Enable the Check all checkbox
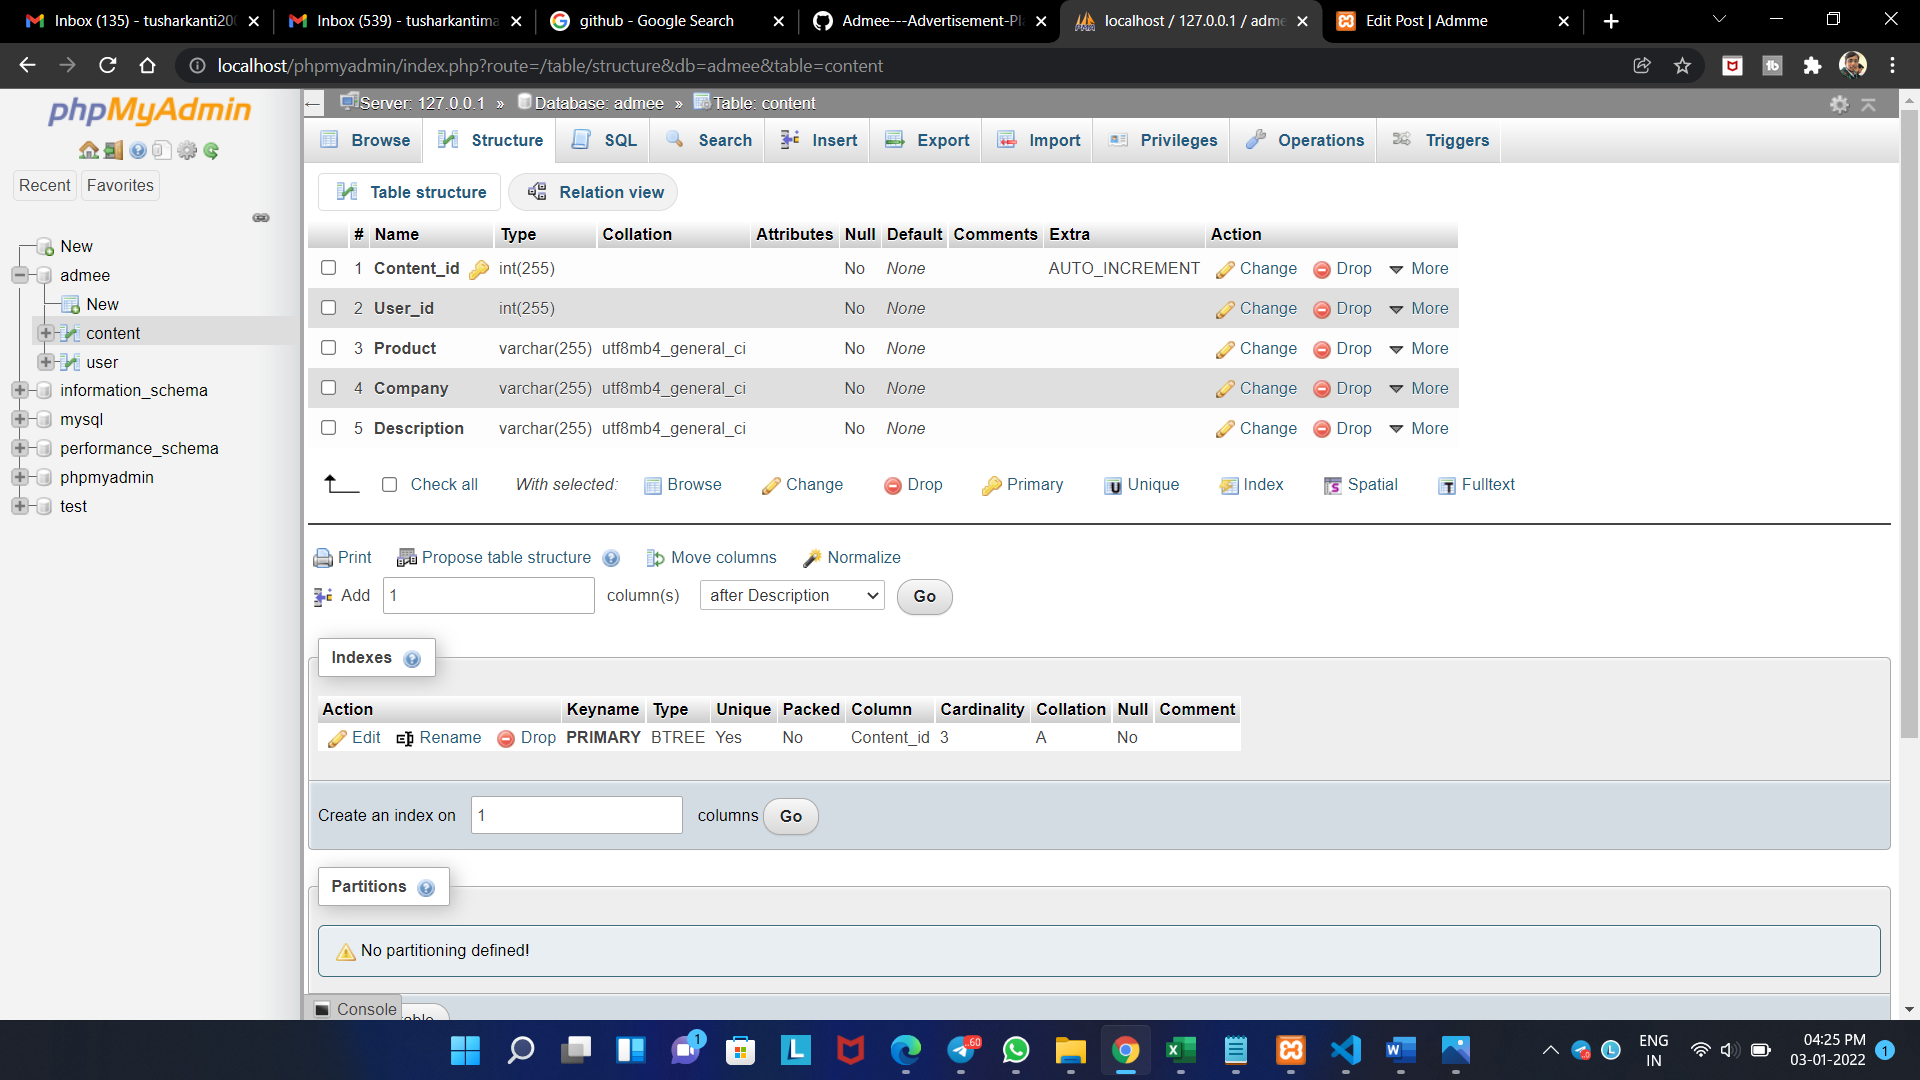This screenshot has width=1920, height=1080. click(x=390, y=484)
